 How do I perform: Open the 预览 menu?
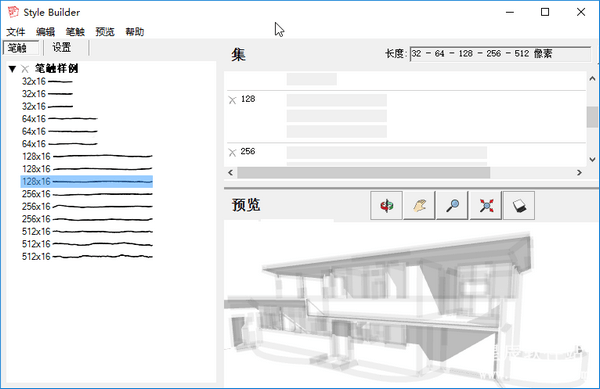coord(105,32)
